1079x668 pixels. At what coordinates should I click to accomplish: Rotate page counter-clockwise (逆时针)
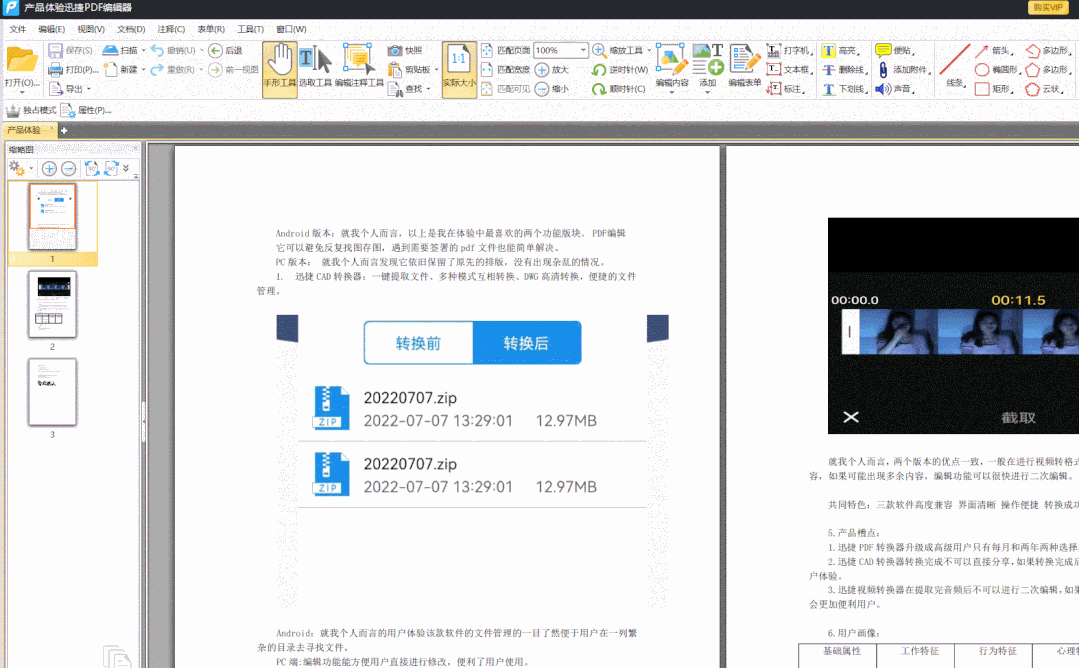(620, 69)
